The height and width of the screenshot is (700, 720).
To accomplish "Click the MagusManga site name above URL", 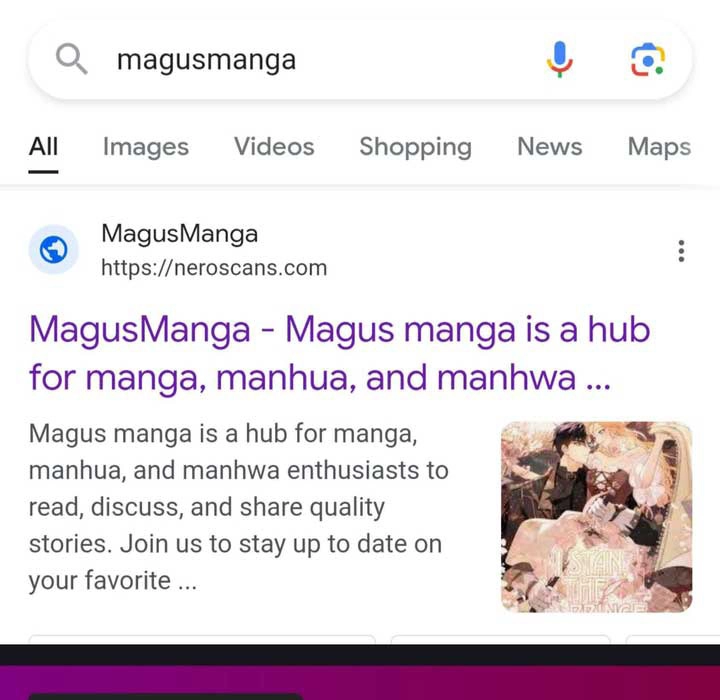I will pos(180,234).
